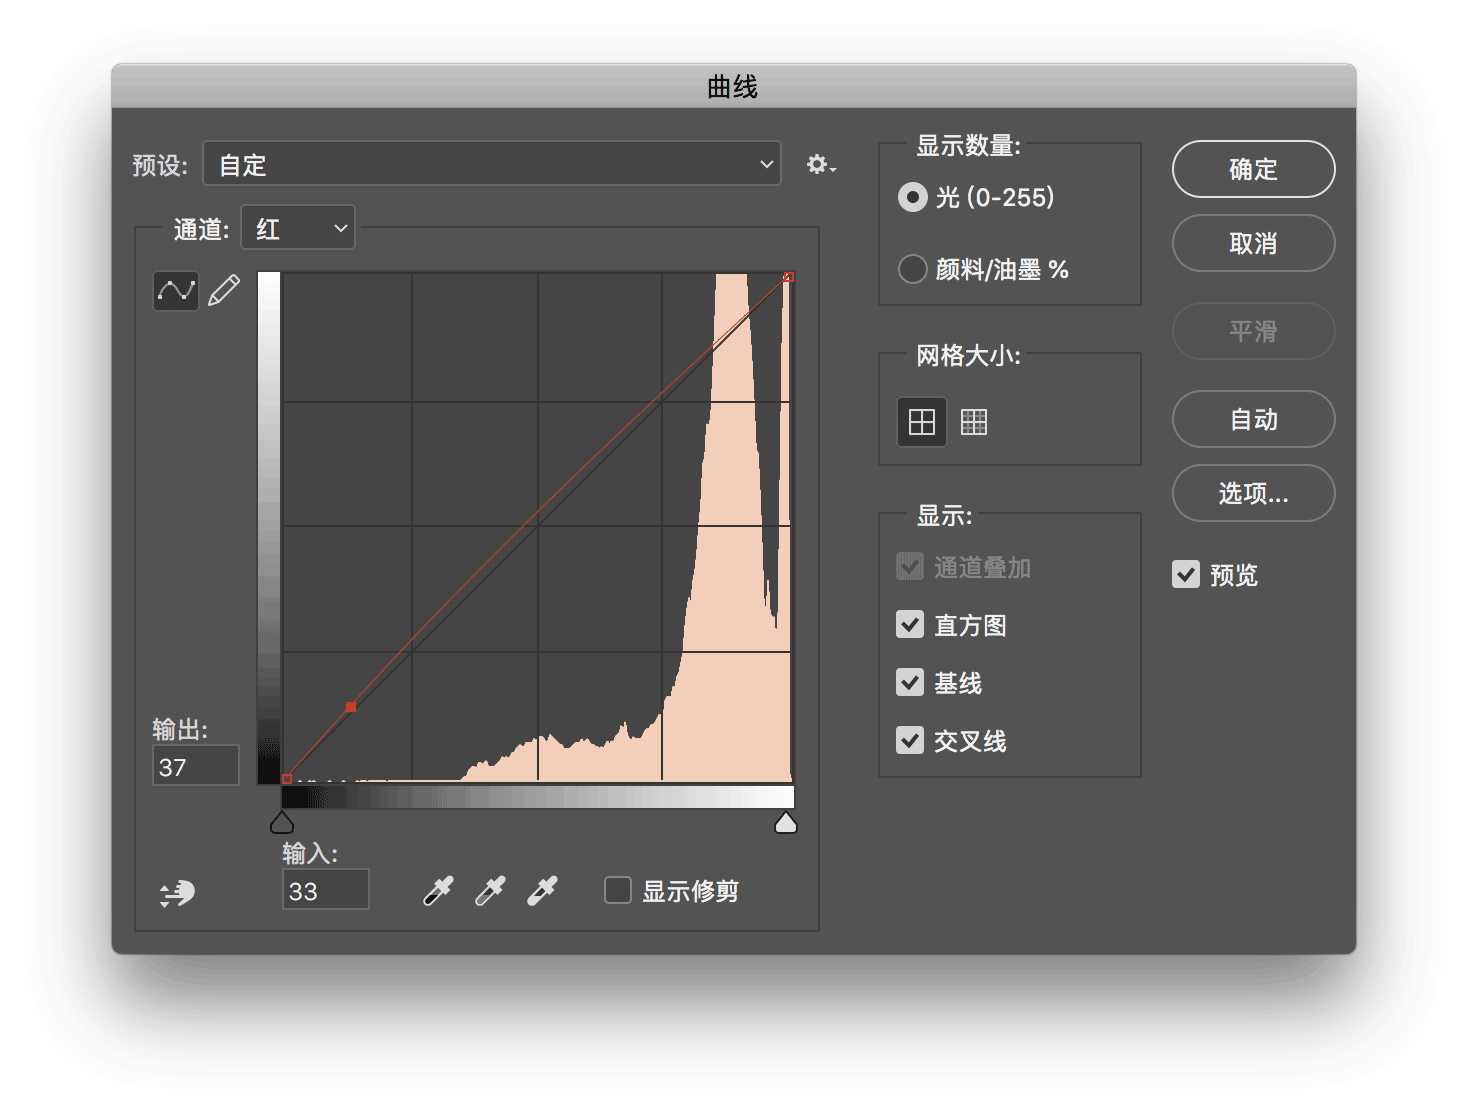Pick the white point eyedropper
The width and height of the screenshot is (1468, 1114).
(542, 890)
